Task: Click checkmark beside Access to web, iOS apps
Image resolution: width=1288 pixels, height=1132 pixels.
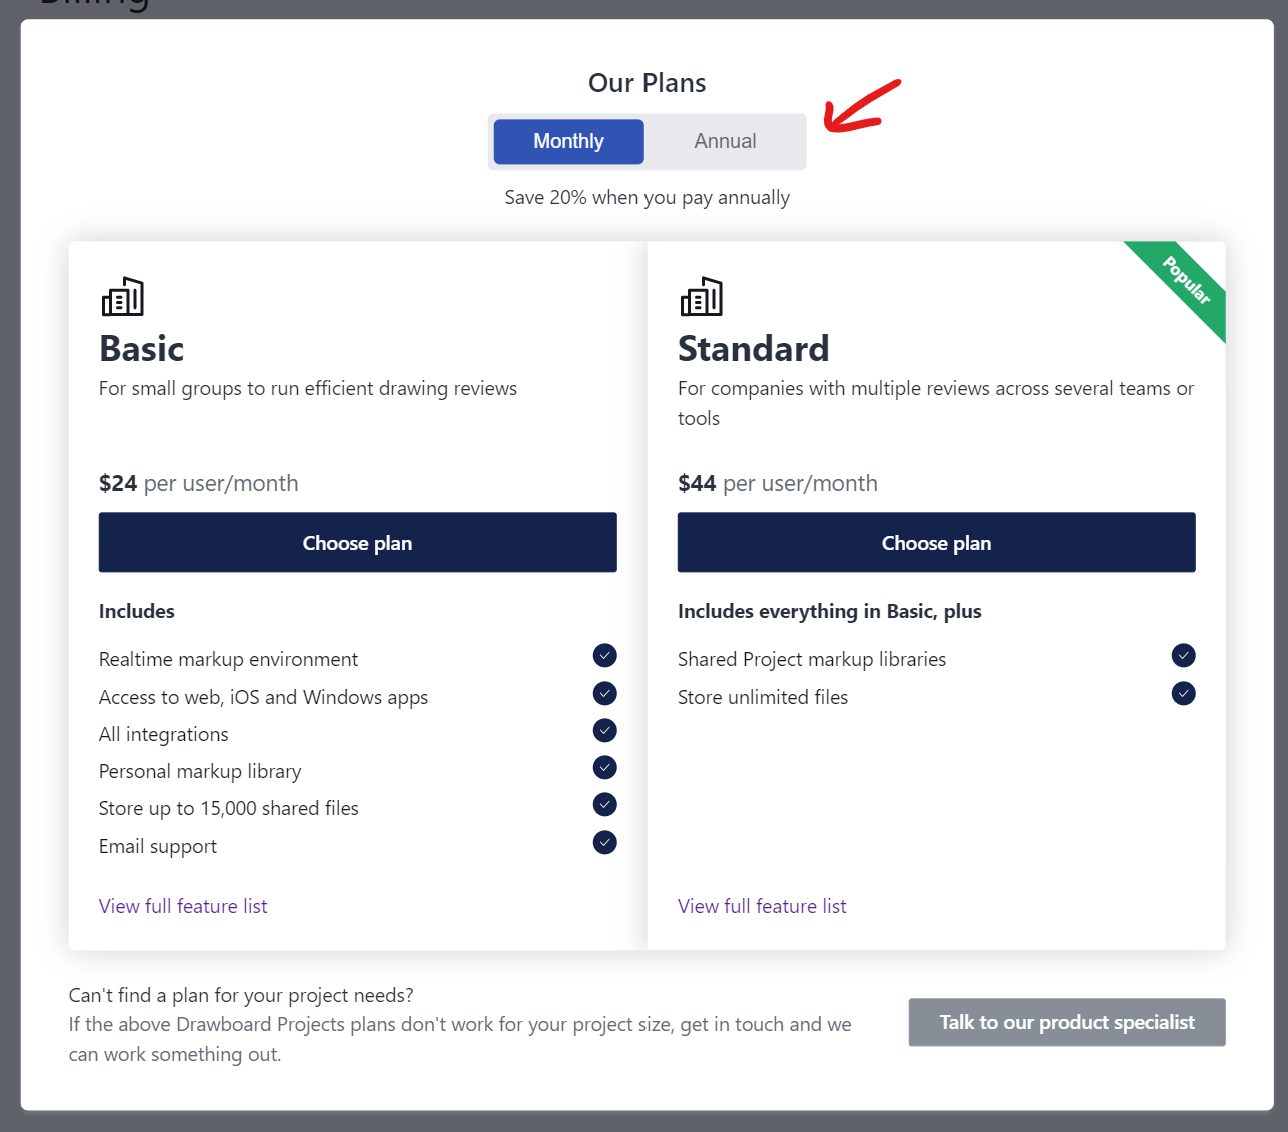Action: (x=605, y=694)
